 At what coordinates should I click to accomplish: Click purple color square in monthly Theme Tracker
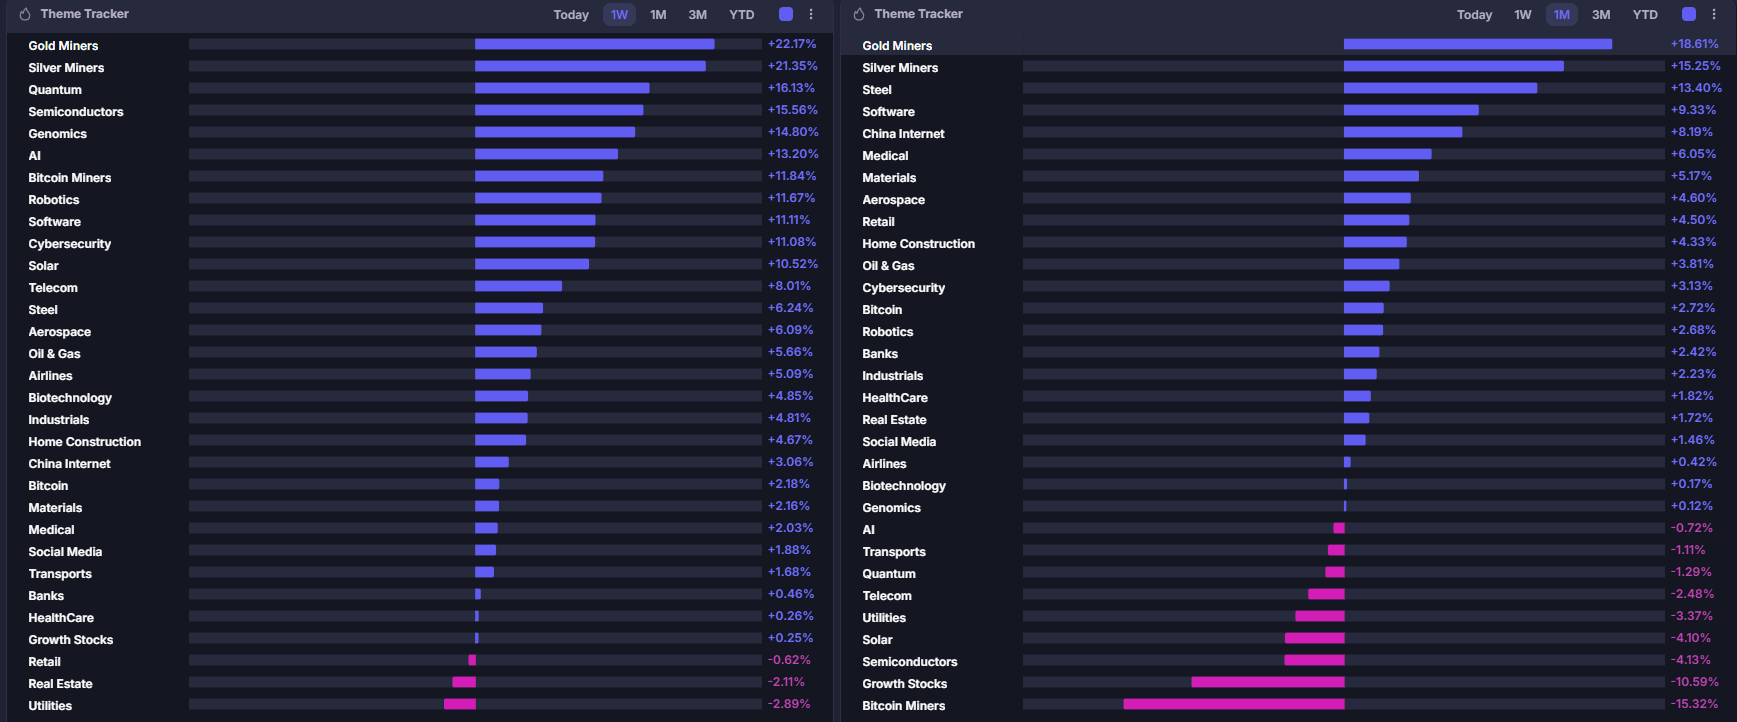point(1689,14)
